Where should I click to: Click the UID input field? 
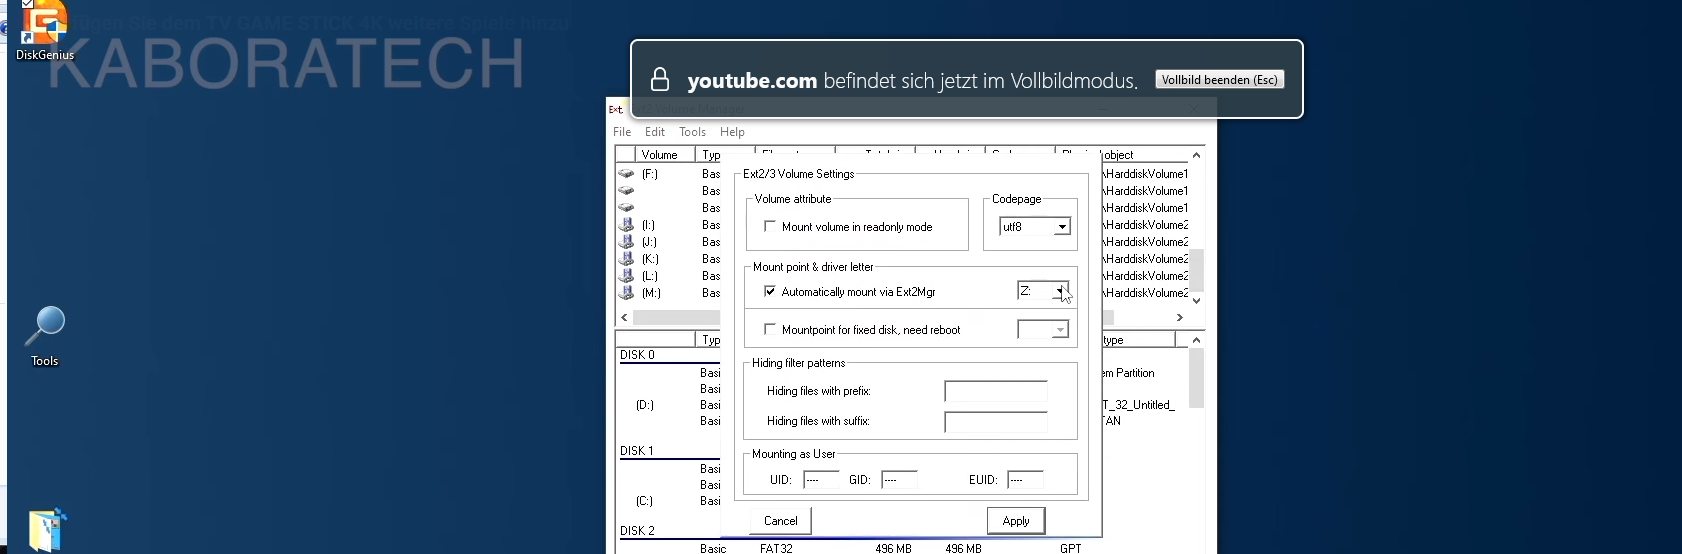pos(822,480)
